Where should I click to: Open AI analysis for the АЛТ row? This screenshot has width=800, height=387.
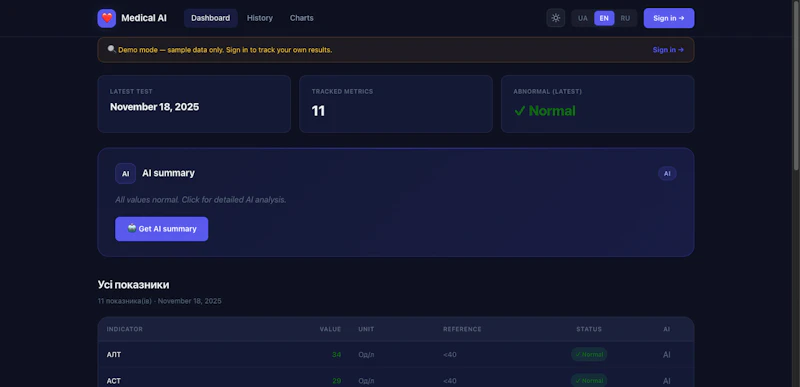point(666,355)
